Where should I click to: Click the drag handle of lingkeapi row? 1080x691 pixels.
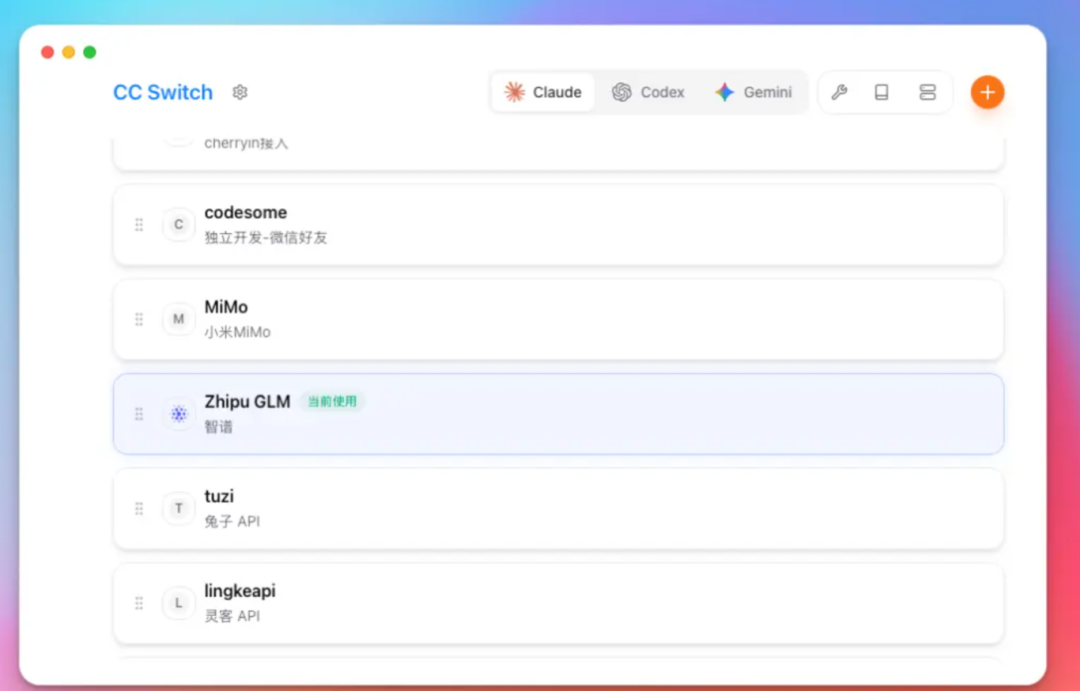[139, 603]
